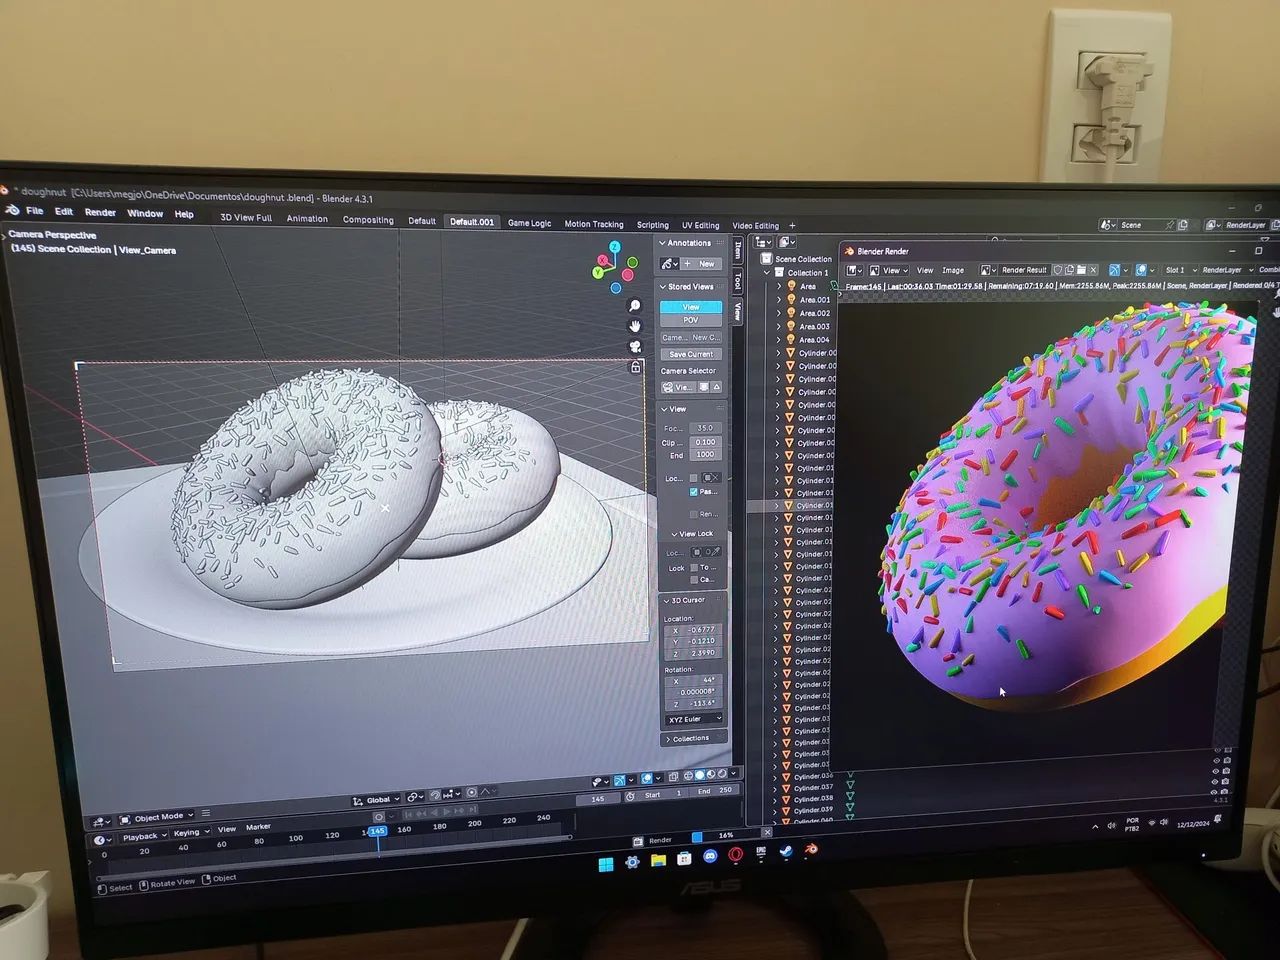This screenshot has height=960, width=1280.
Task: Open File Explorer from the taskbar
Action: click(x=658, y=860)
